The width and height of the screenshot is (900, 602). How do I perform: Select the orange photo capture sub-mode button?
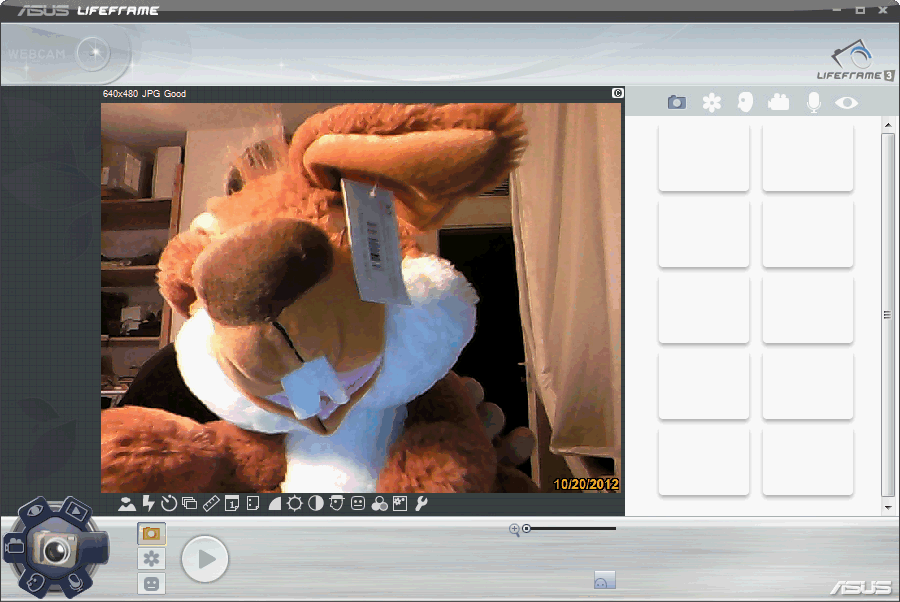[152, 534]
